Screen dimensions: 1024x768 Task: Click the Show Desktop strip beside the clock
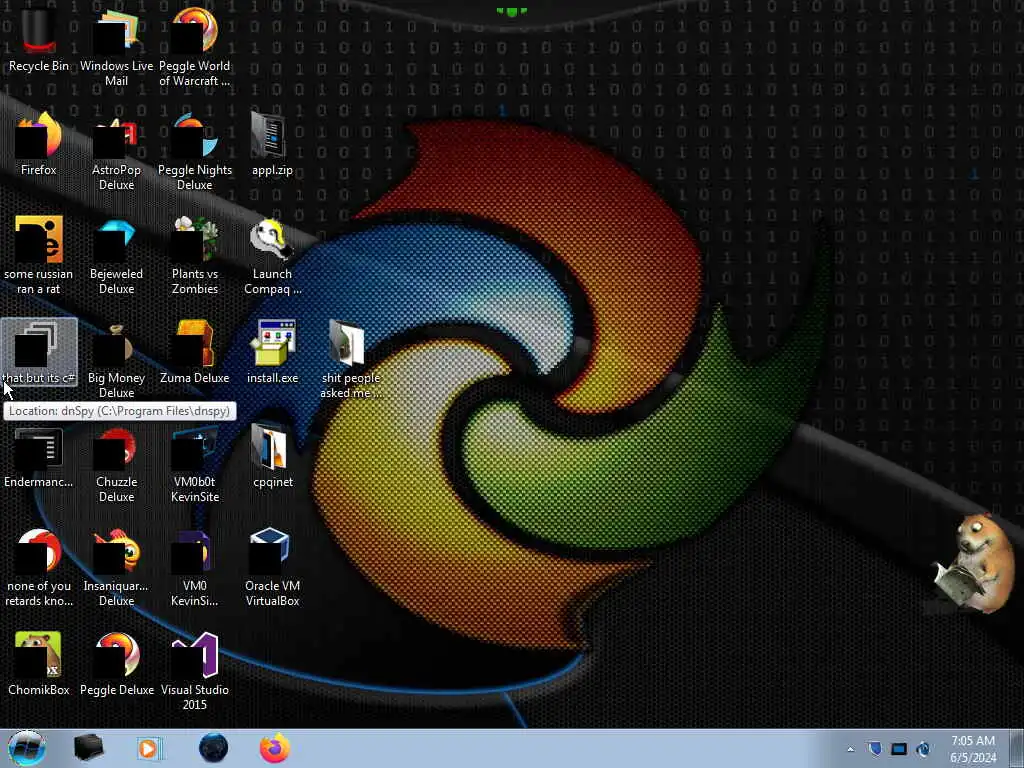[1017, 748]
